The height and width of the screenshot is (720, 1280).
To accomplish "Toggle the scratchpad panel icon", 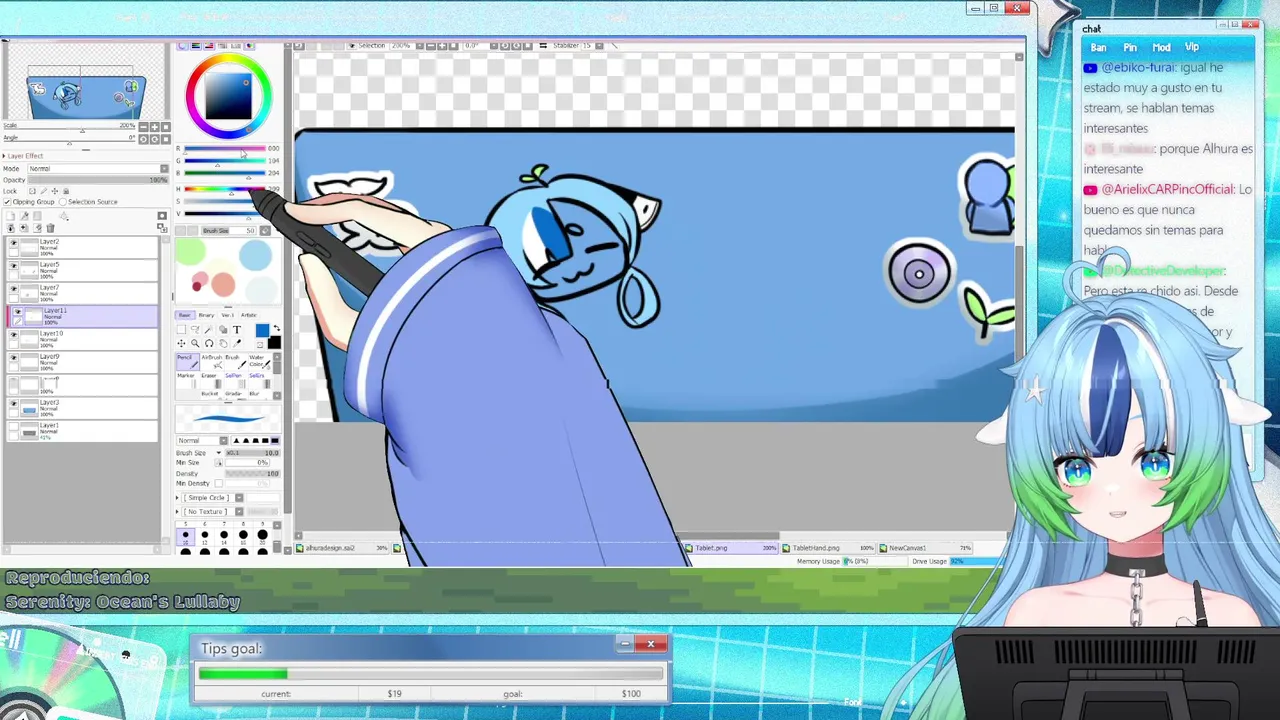I will point(249,46).
